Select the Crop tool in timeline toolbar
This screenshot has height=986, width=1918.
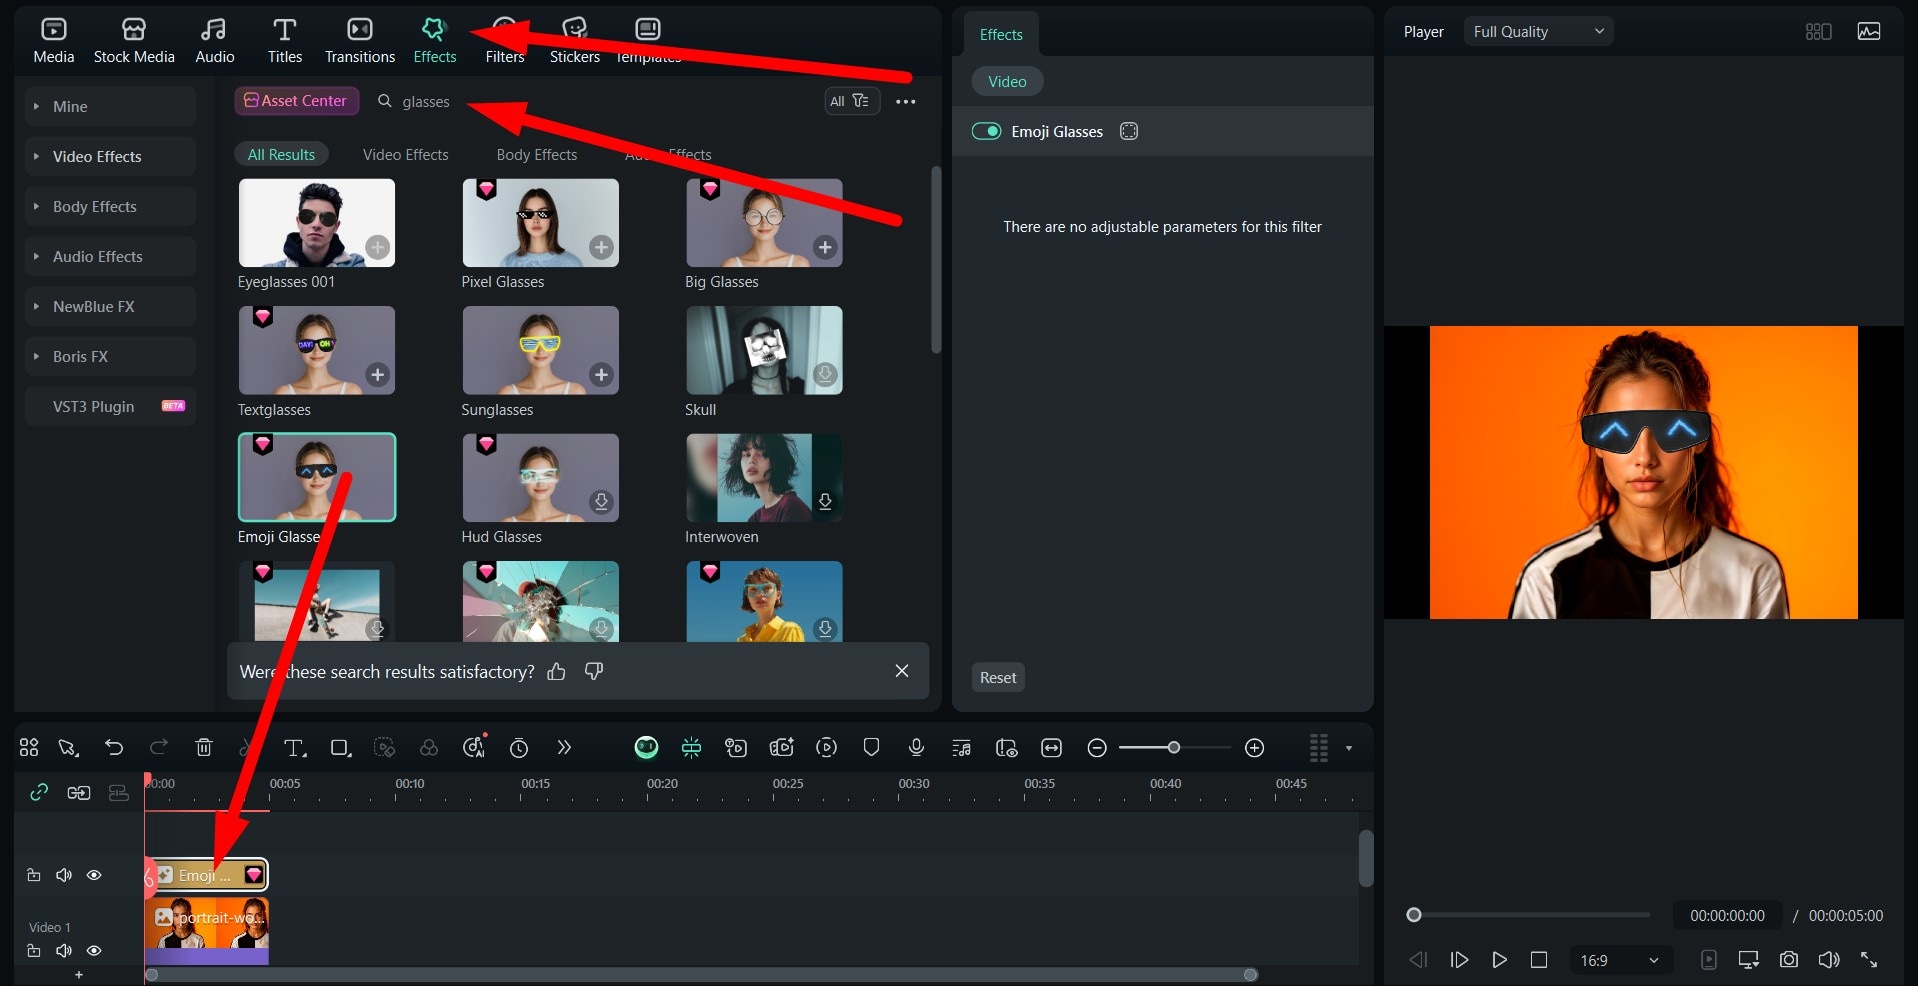pos(341,747)
